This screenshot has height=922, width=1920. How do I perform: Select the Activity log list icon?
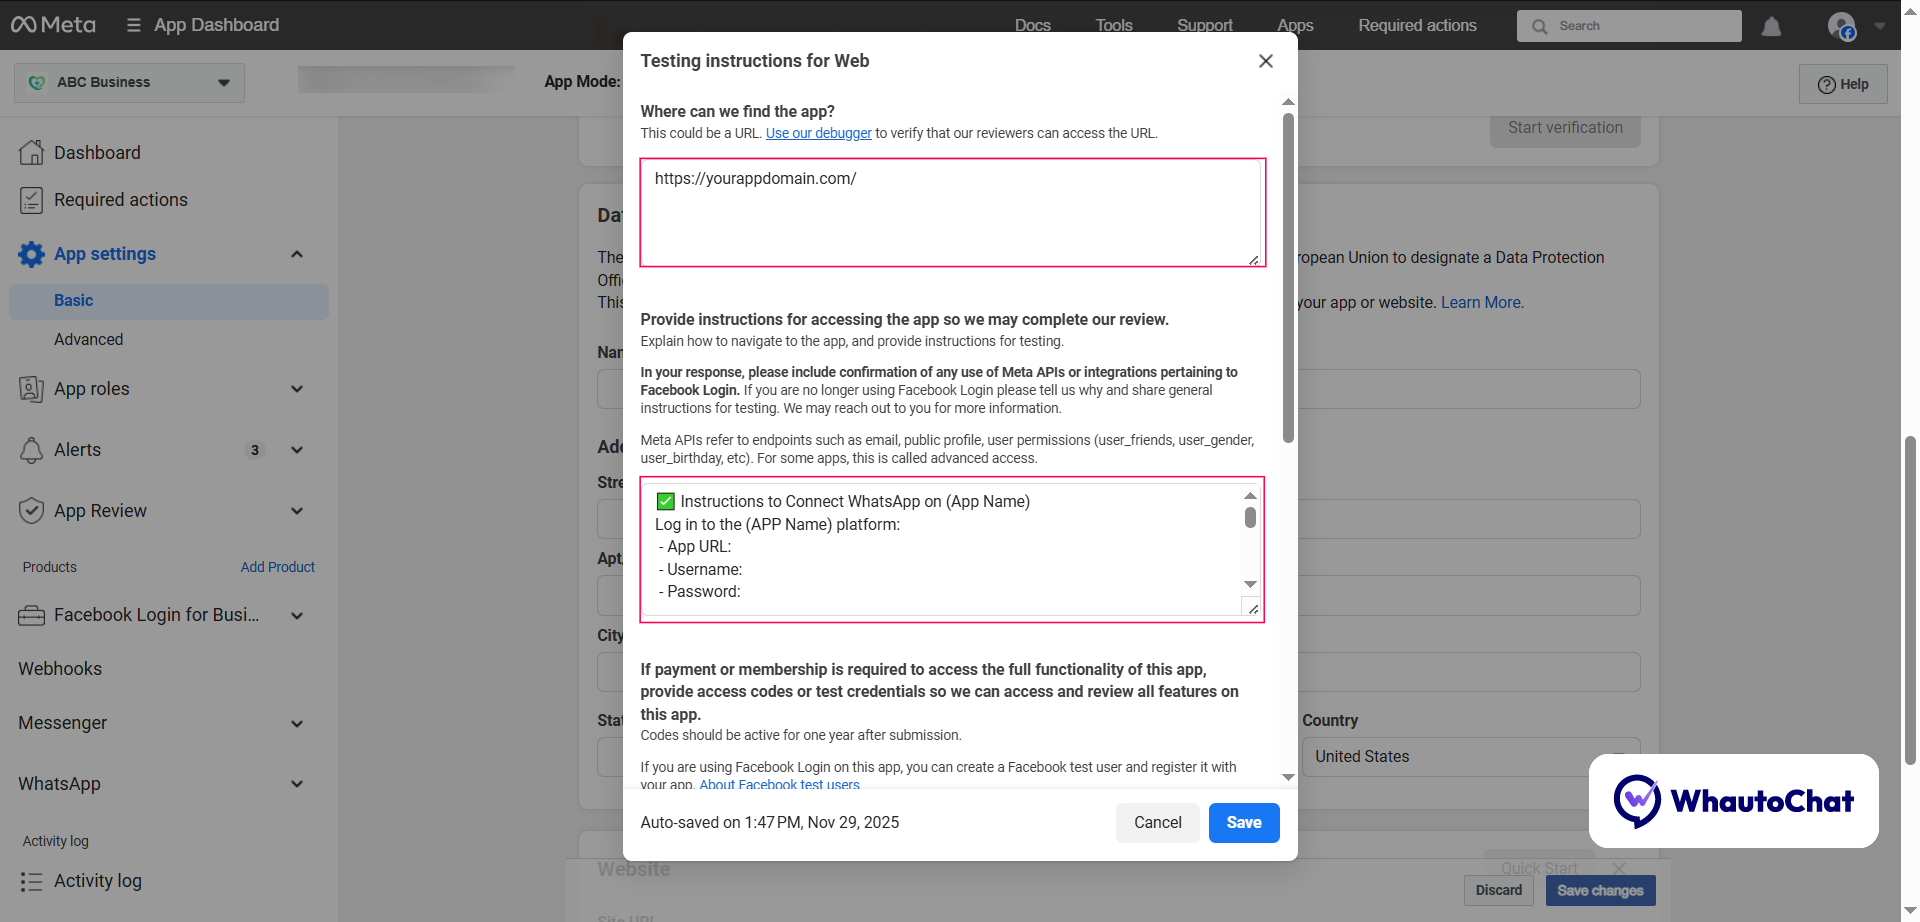click(x=31, y=881)
